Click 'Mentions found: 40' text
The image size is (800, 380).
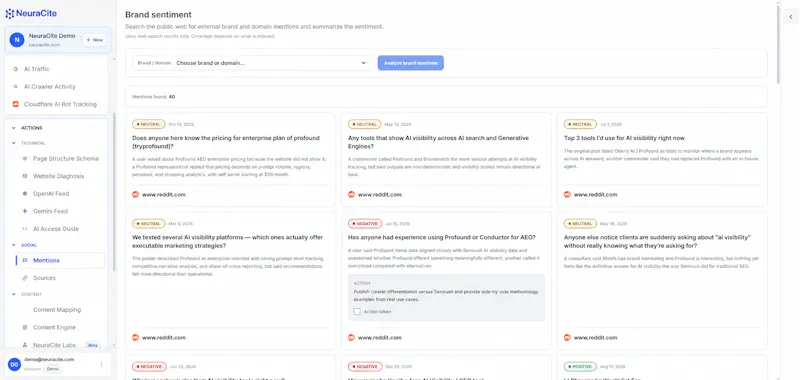click(154, 96)
